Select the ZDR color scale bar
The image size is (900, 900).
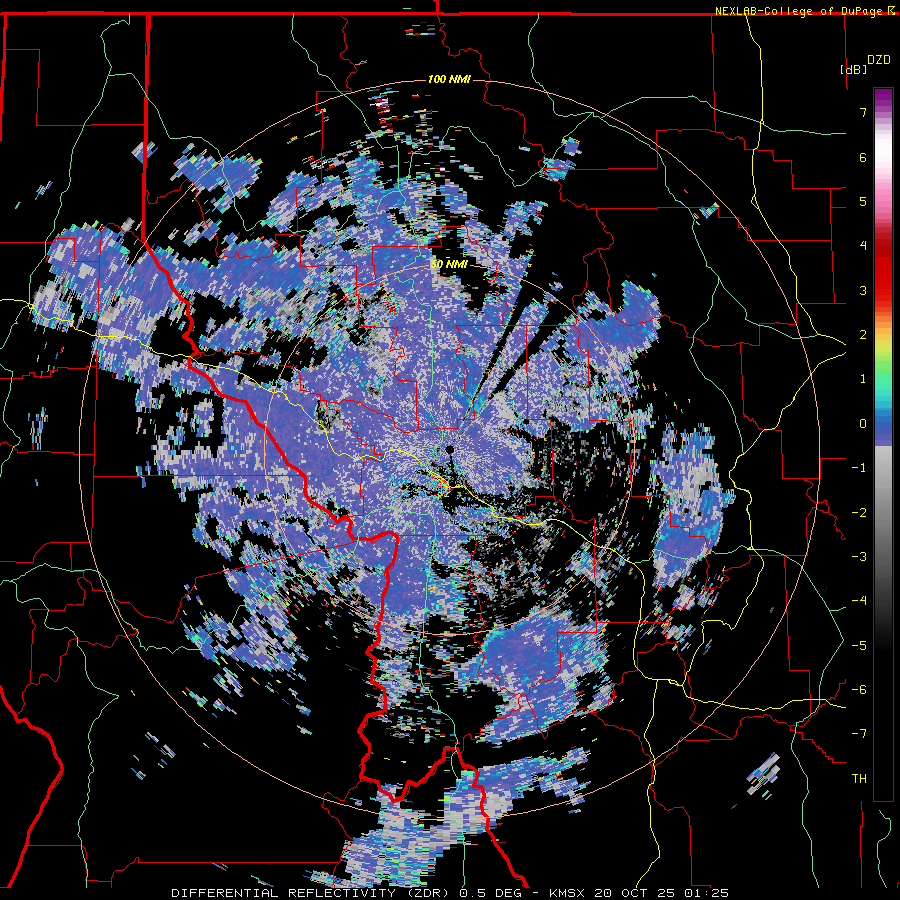point(883,444)
